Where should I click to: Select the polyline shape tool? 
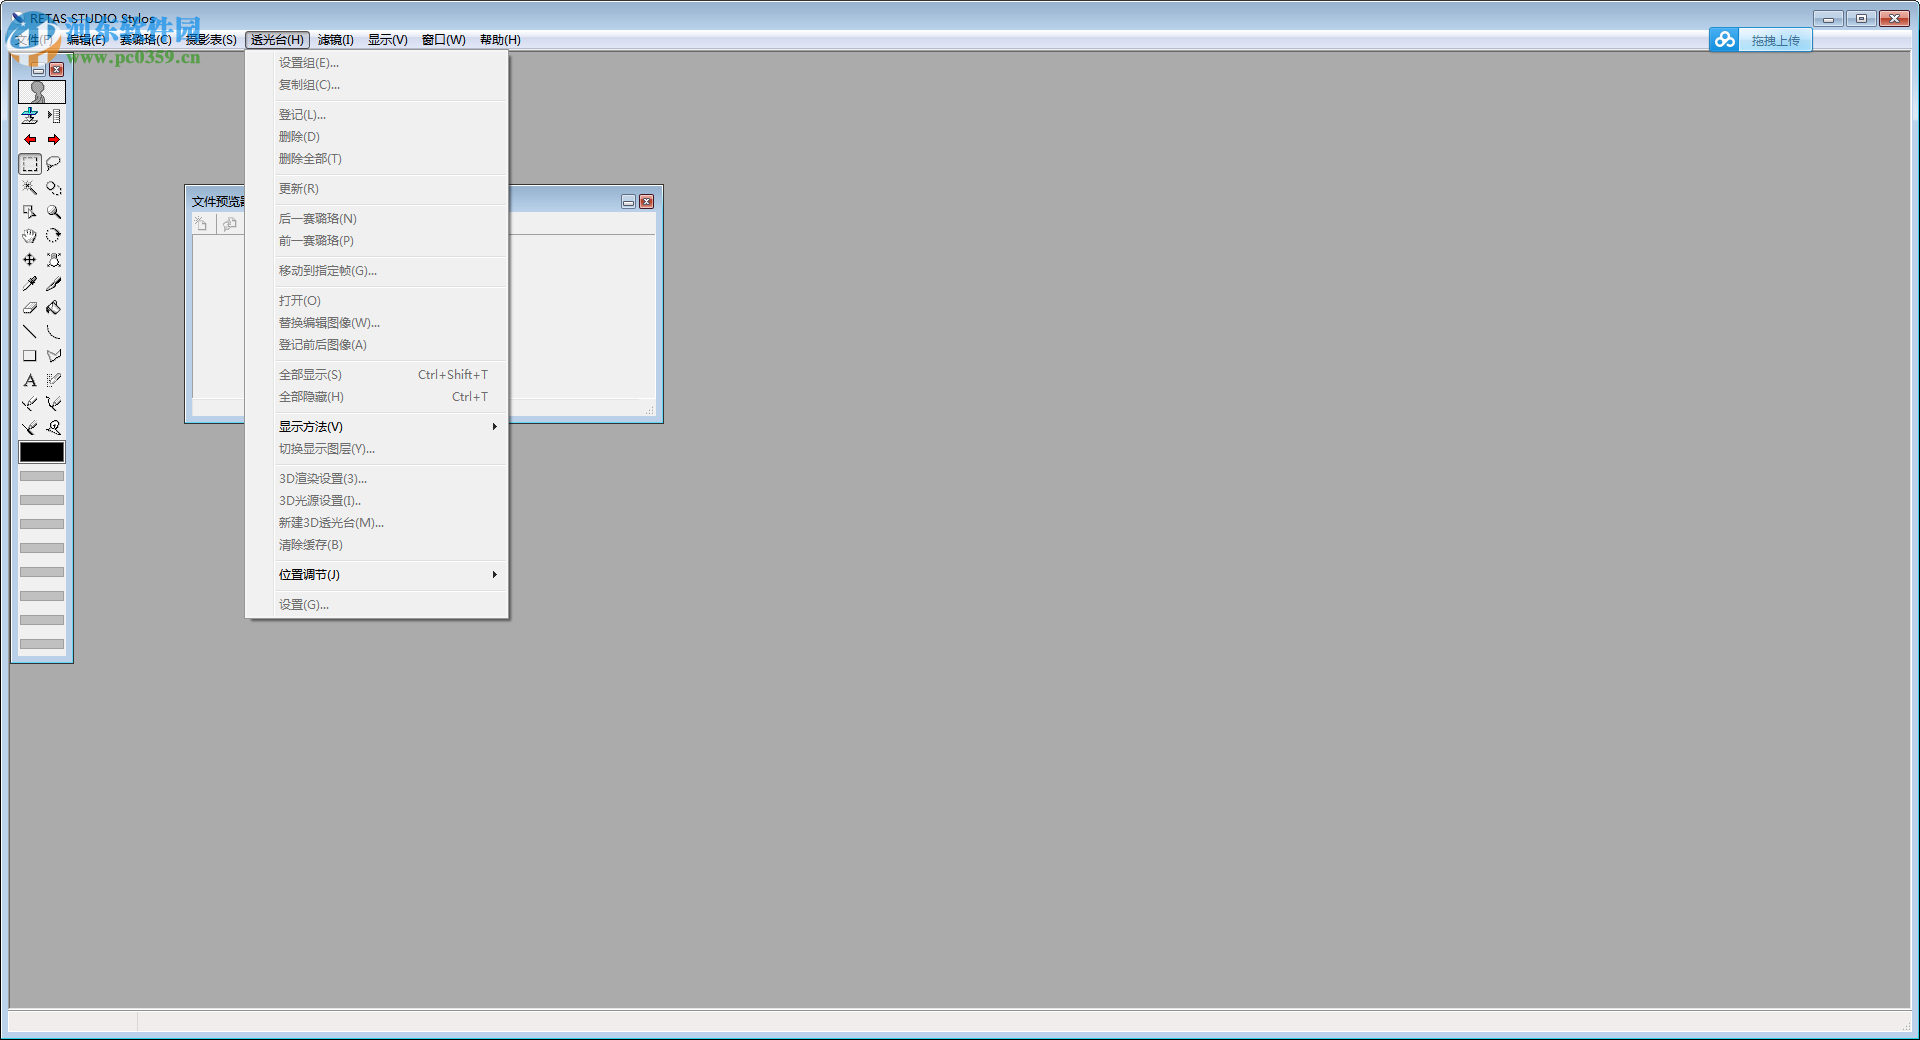(x=54, y=356)
